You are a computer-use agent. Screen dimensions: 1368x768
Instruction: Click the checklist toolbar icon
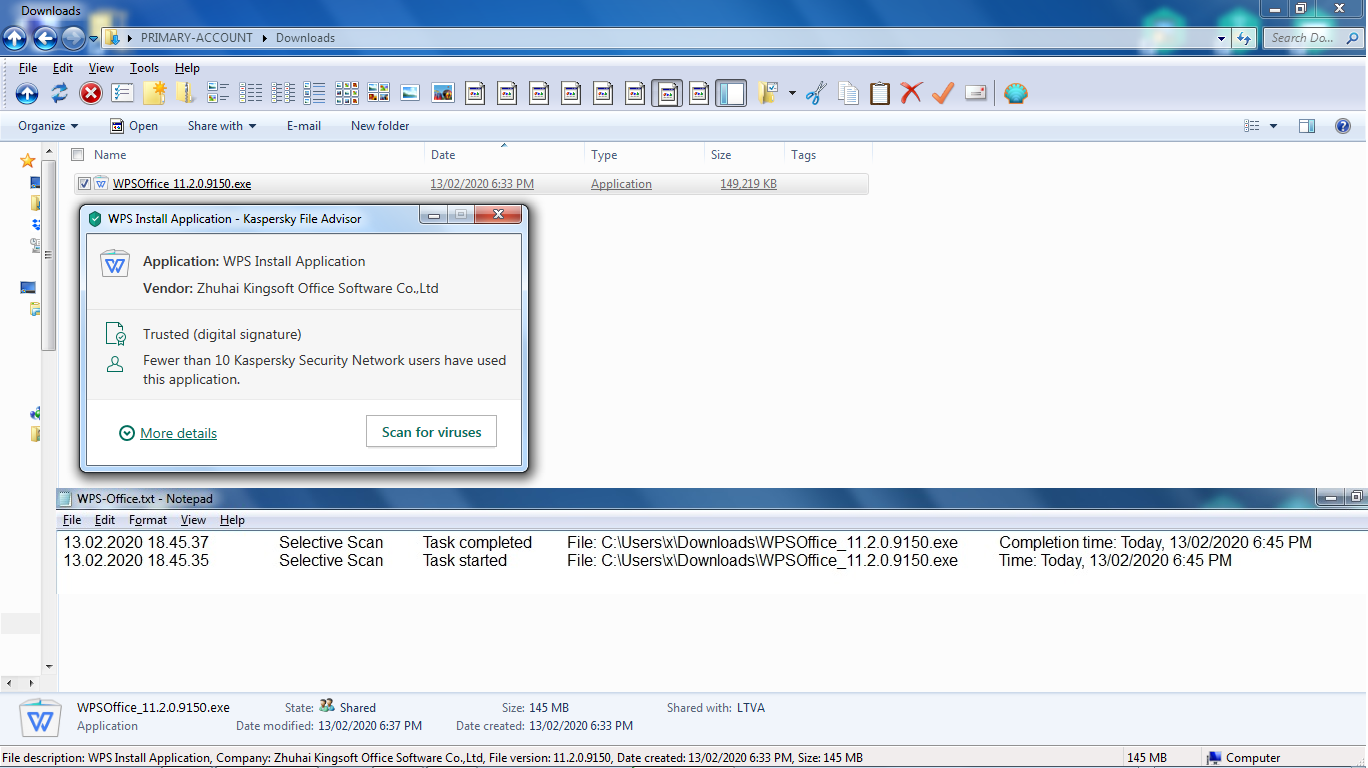[123, 94]
